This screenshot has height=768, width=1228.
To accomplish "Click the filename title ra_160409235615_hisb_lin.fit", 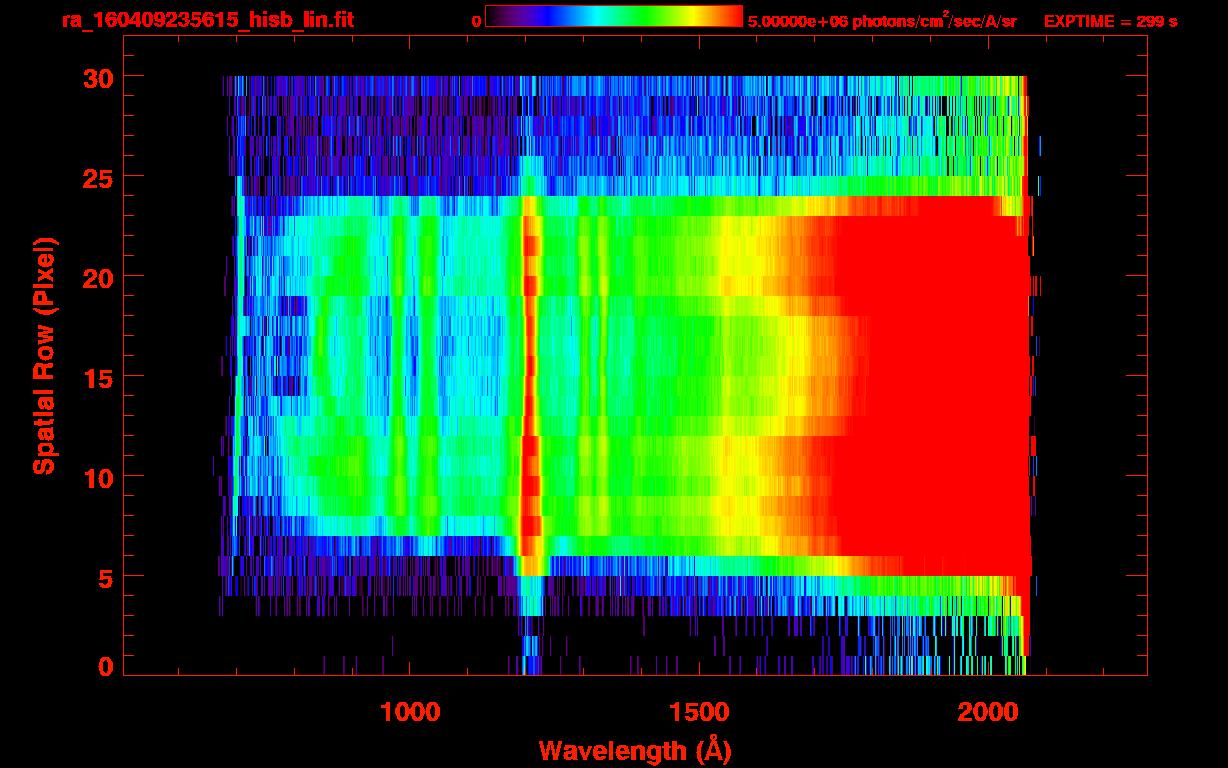I will pos(207,20).
